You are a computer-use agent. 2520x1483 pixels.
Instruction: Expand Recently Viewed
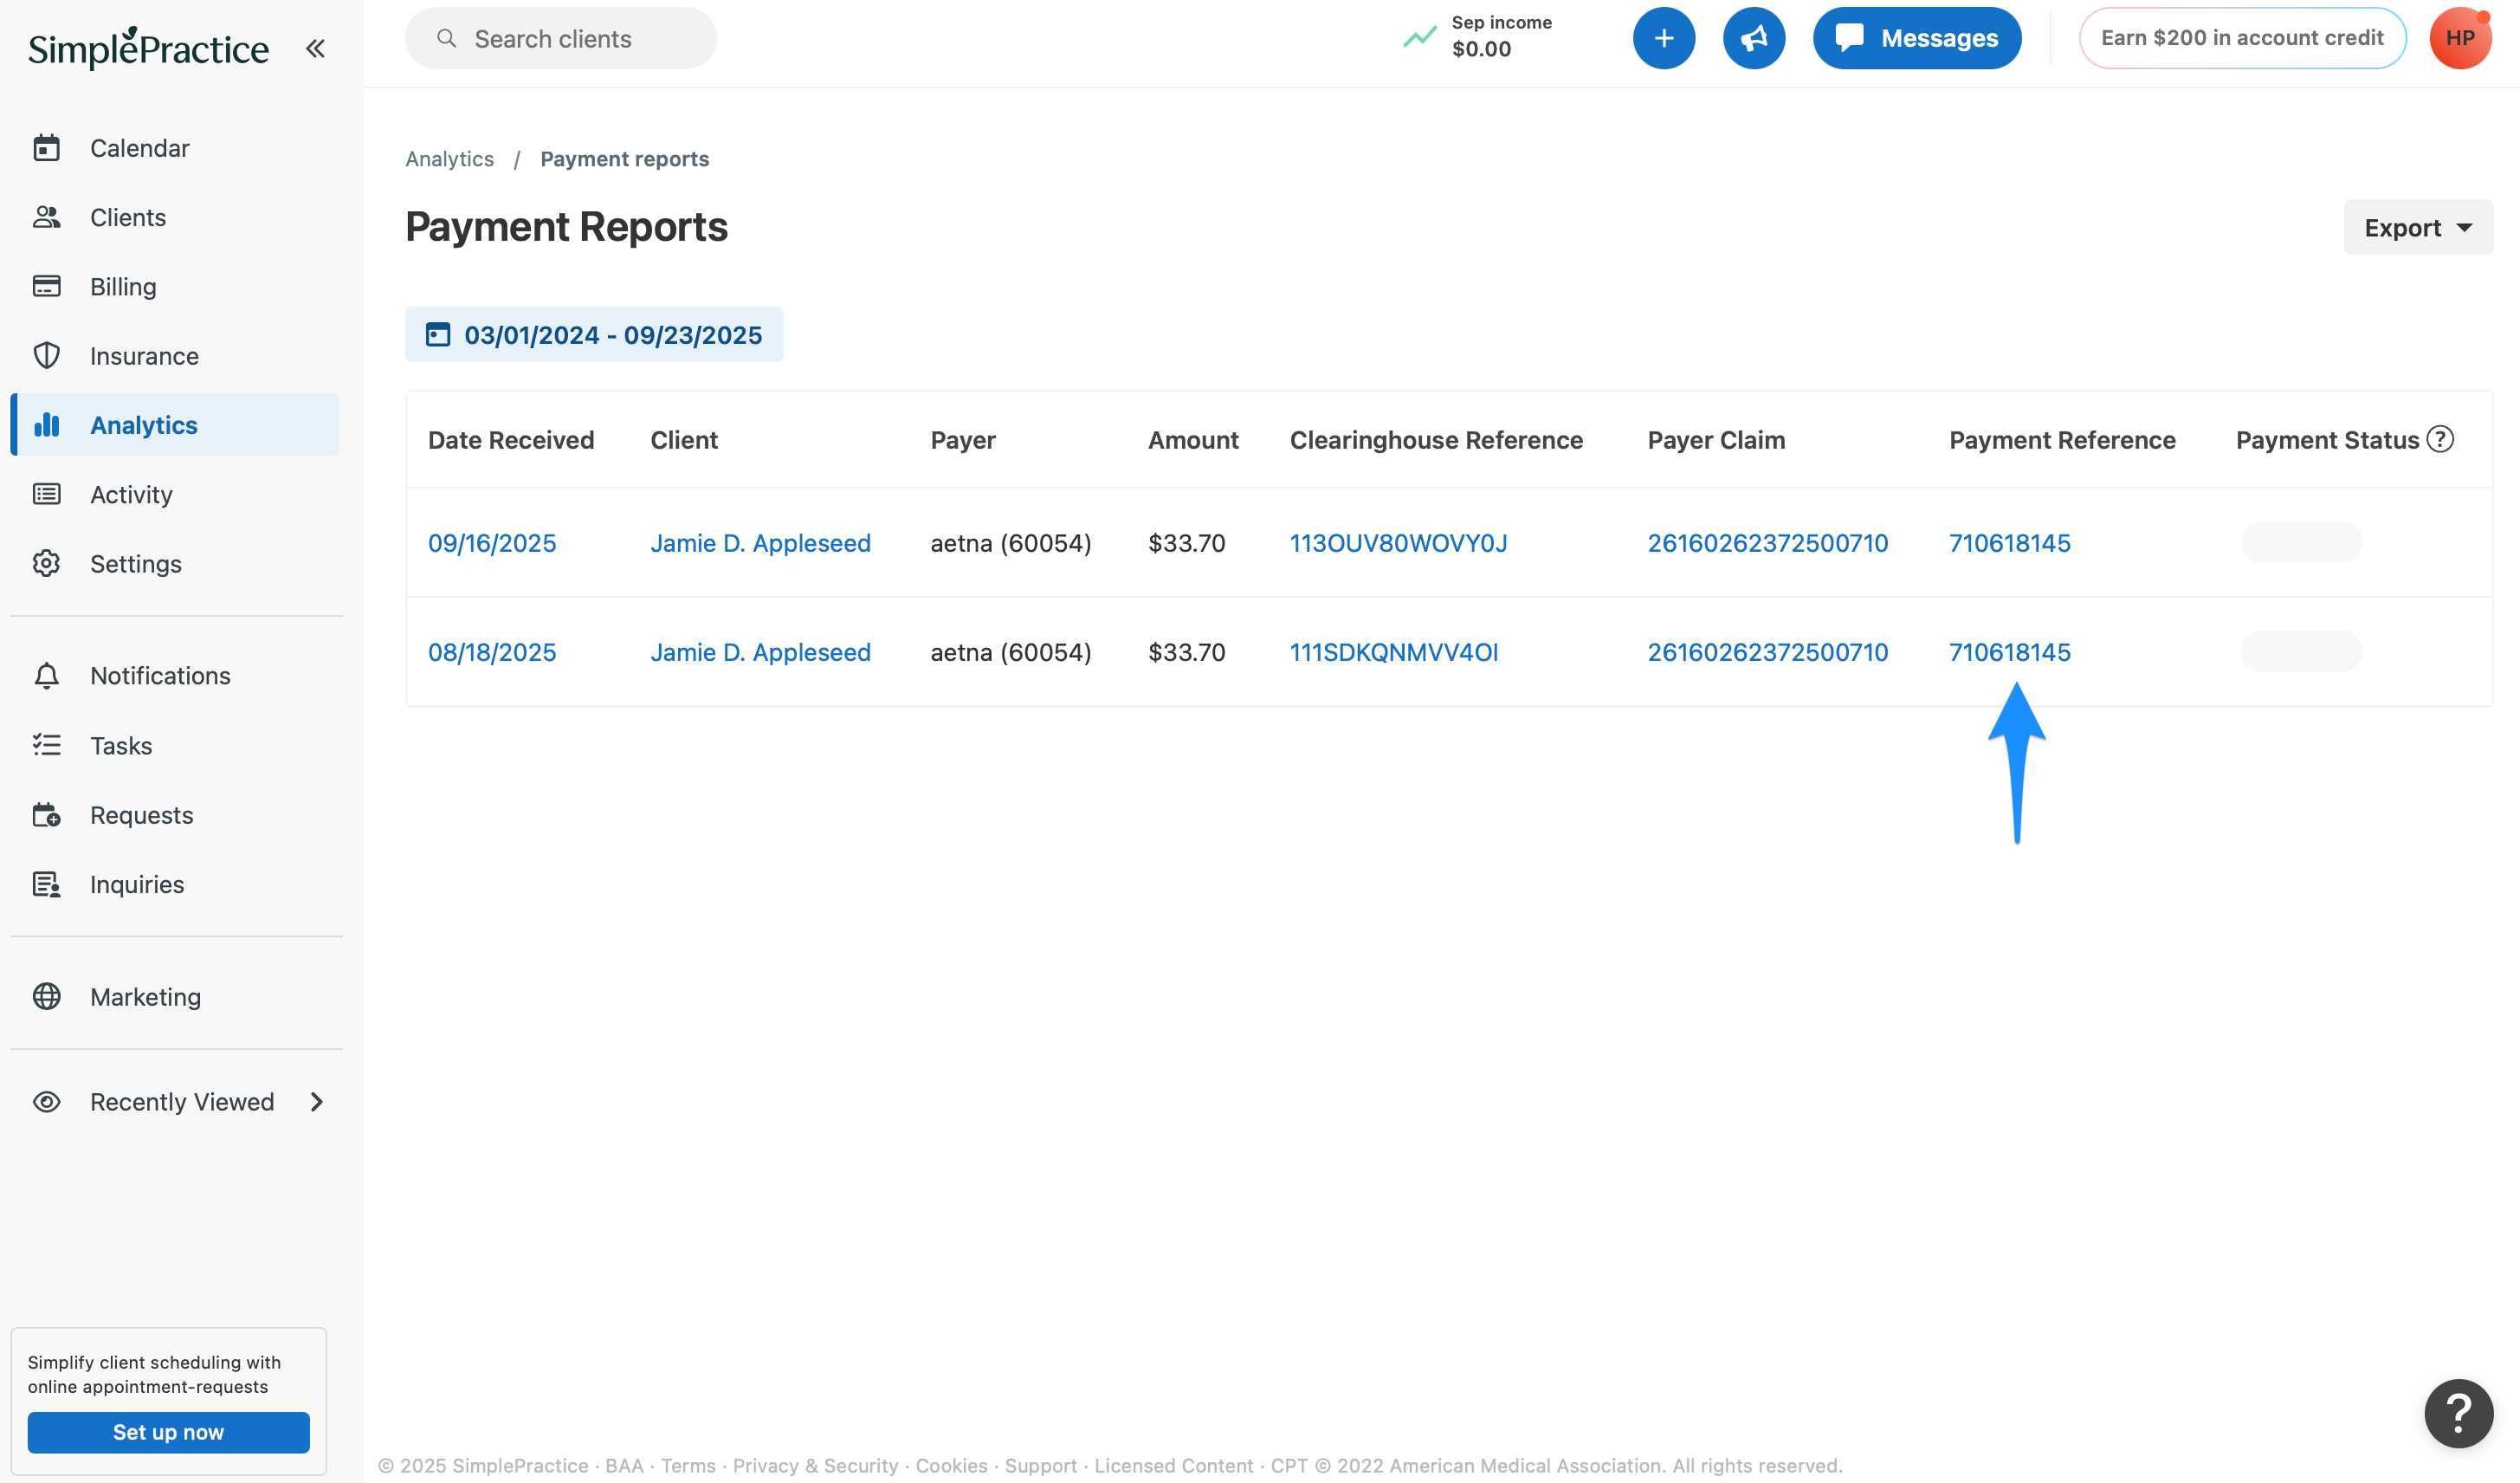click(181, 1101)
